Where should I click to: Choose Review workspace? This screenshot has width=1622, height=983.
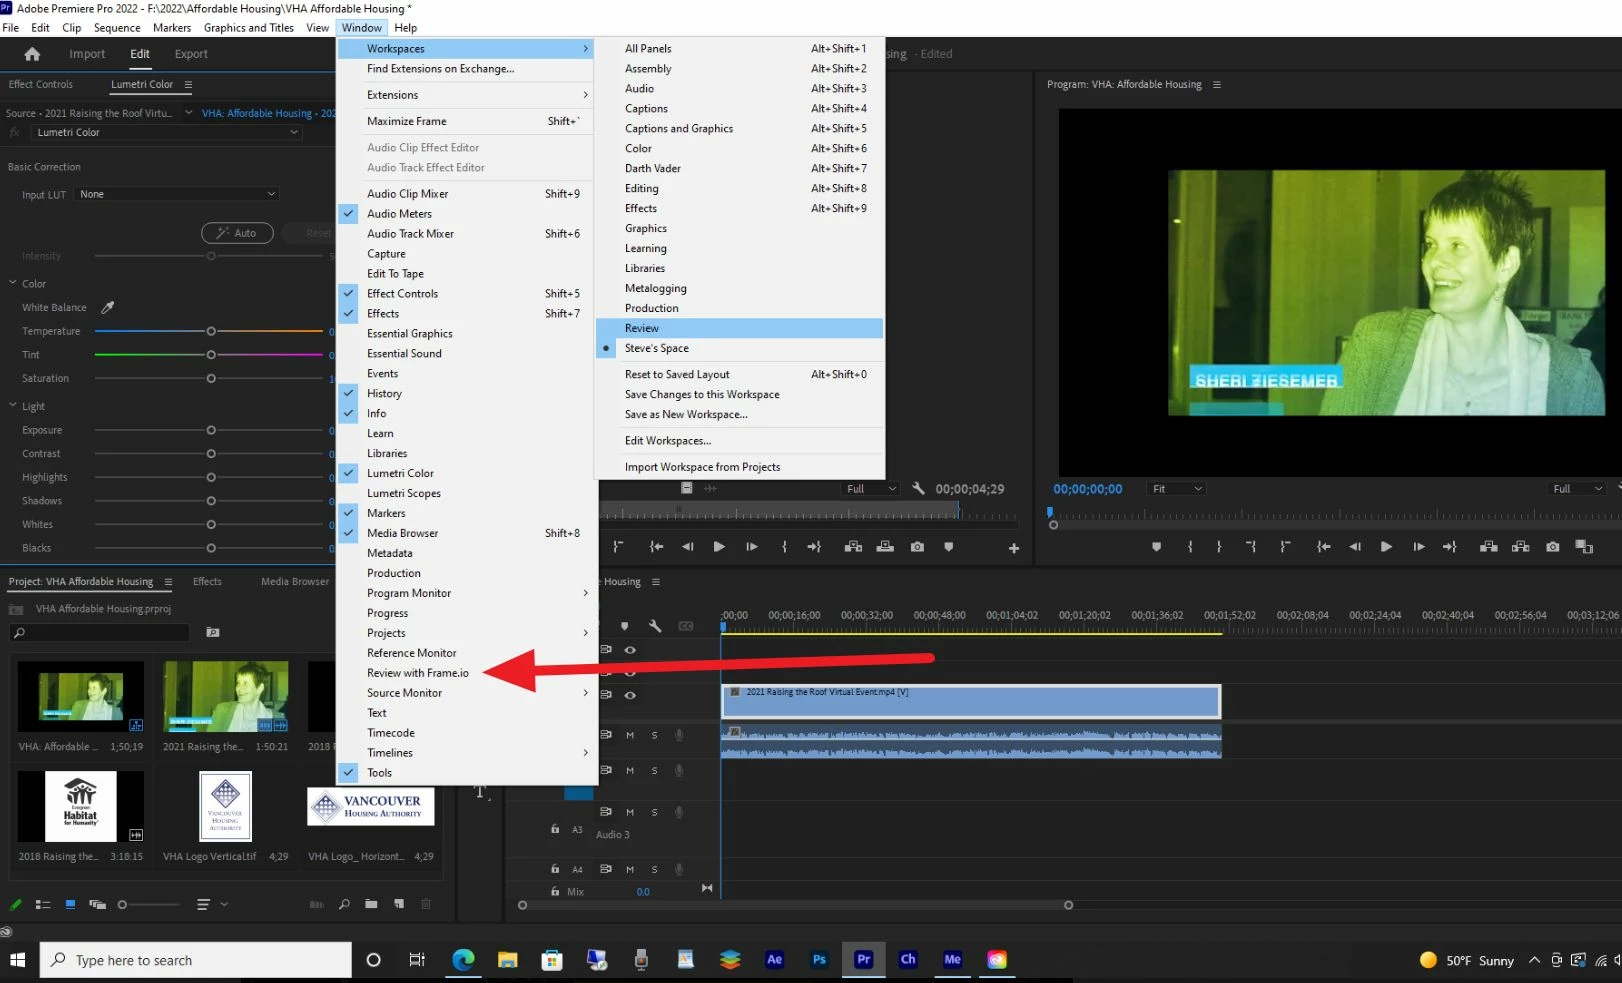(x=739, y=328)
